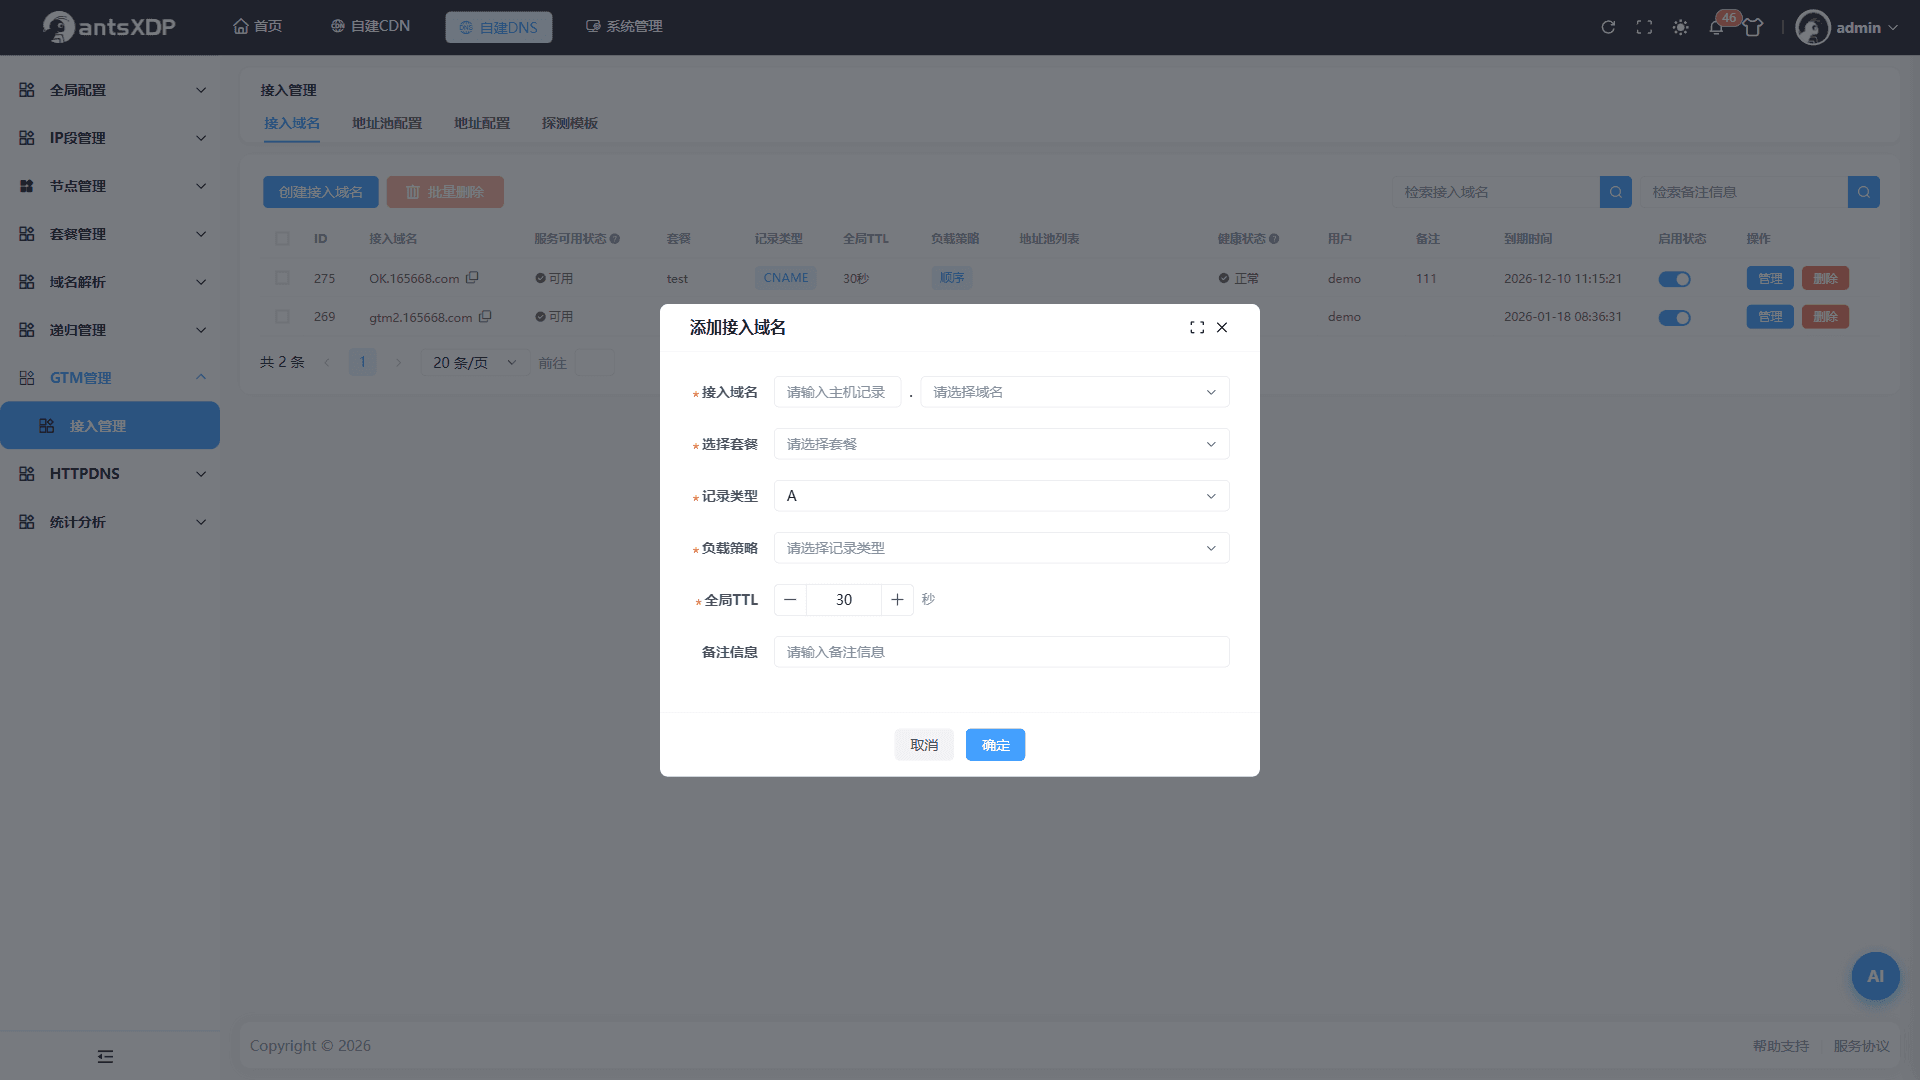Check the row 269 checkbox
Image resolution: width=1920 pixels, height=1080 pixels.
[282, 317]
